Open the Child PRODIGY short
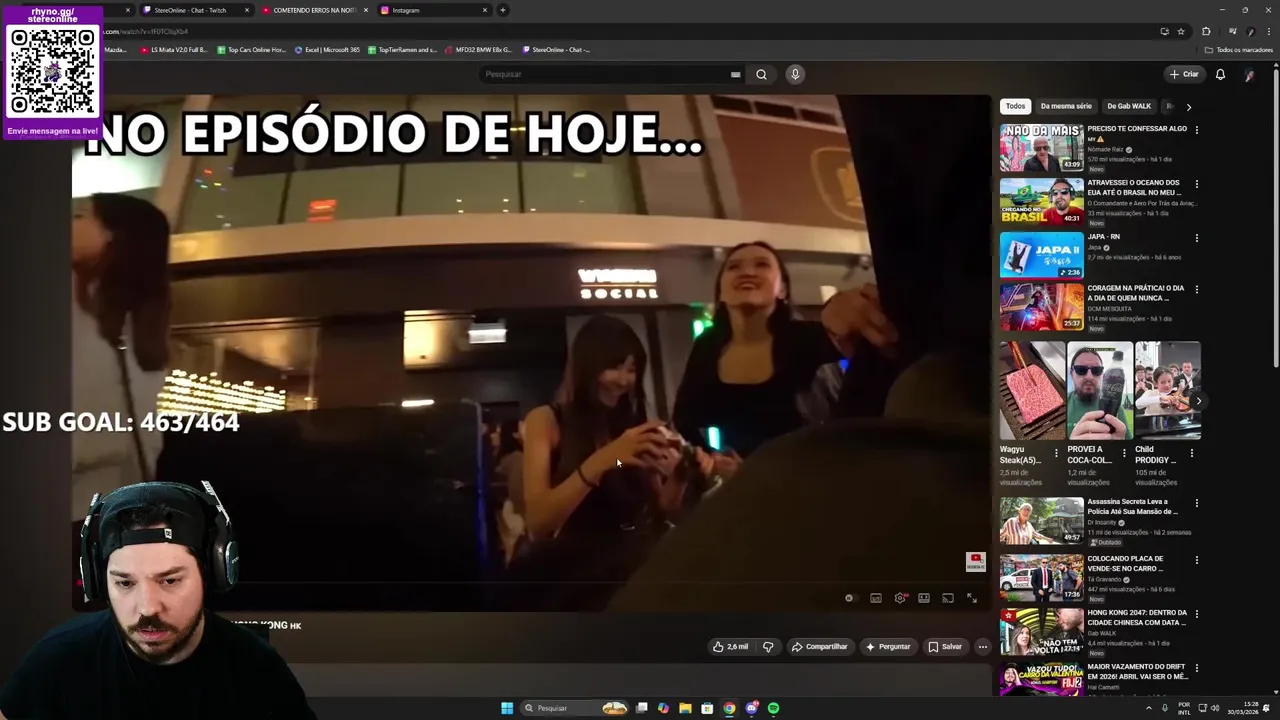 point(1168,391)
